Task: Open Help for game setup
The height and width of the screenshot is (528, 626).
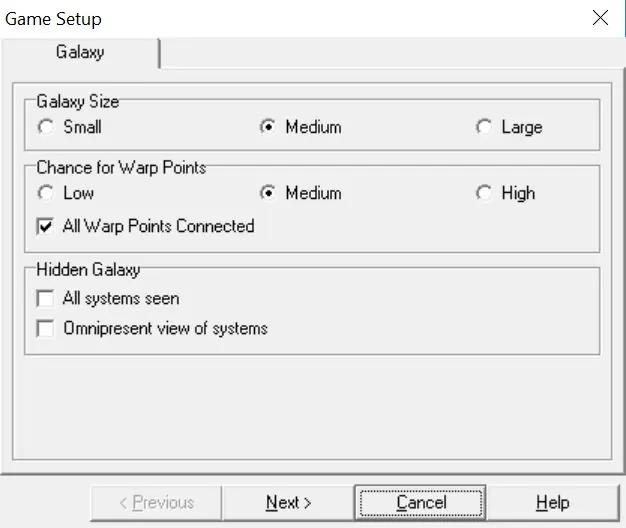Action: tap(553, 503)
